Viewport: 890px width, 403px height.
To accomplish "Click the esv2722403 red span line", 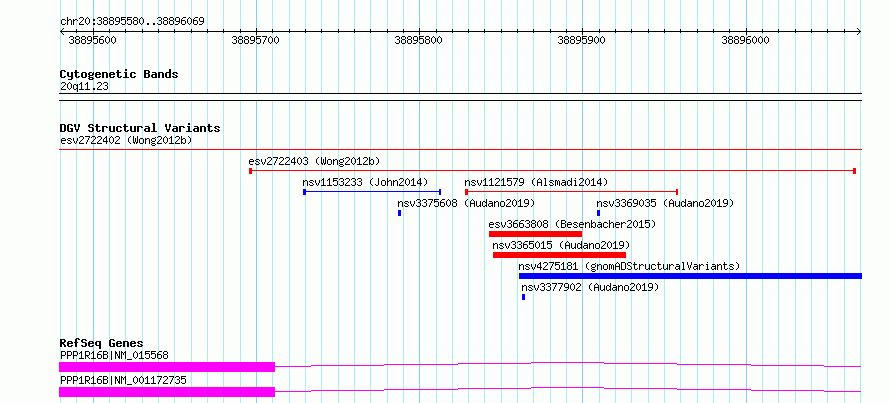I will click(552, 171).
